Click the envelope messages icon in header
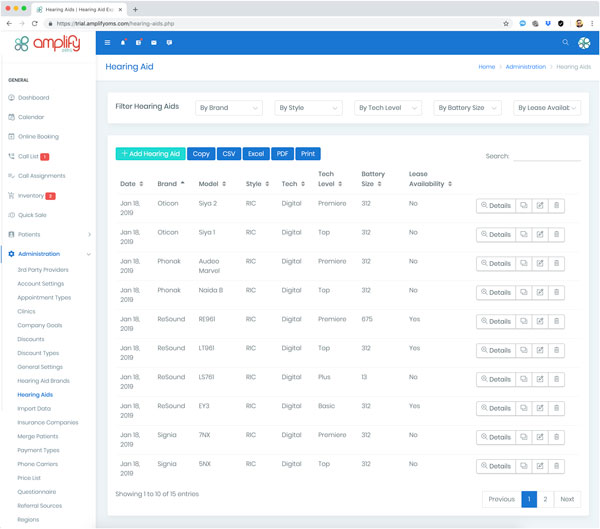Viewport: 600px width, 529px height. [153, 43]
